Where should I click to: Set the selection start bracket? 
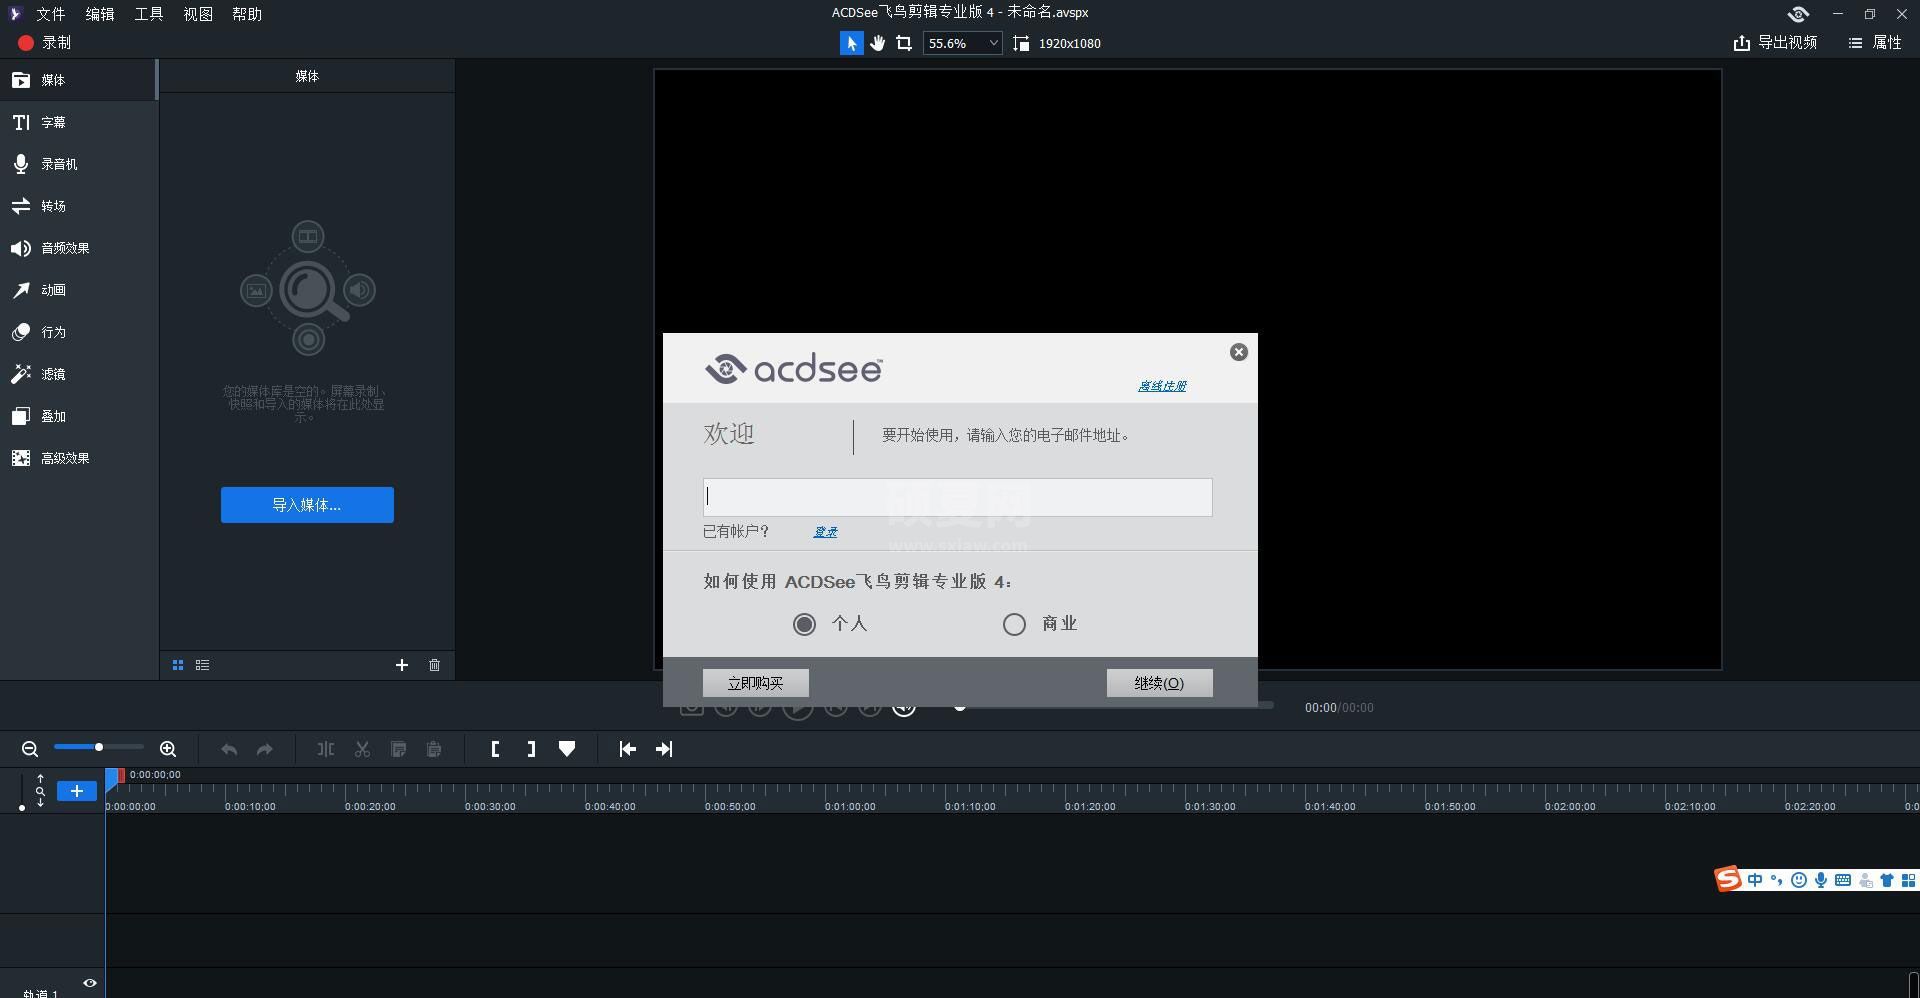[495, 749]
